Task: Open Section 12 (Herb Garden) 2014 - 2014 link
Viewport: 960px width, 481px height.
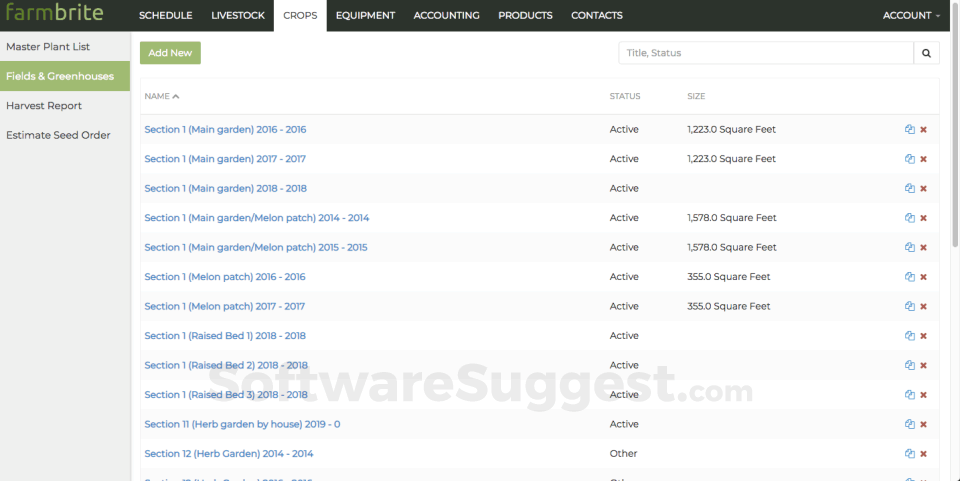Action: pos(228,453)
